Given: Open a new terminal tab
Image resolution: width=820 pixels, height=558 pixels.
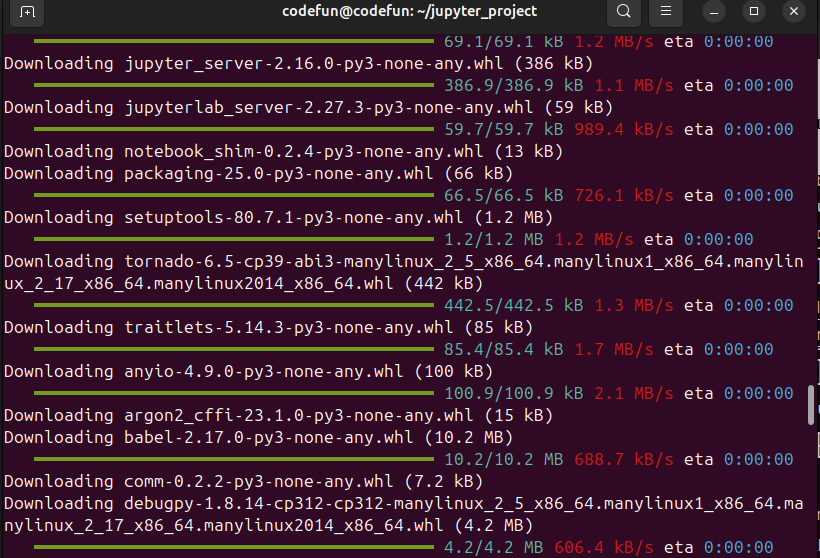Looking at the screenshot, I should point(27,12).
